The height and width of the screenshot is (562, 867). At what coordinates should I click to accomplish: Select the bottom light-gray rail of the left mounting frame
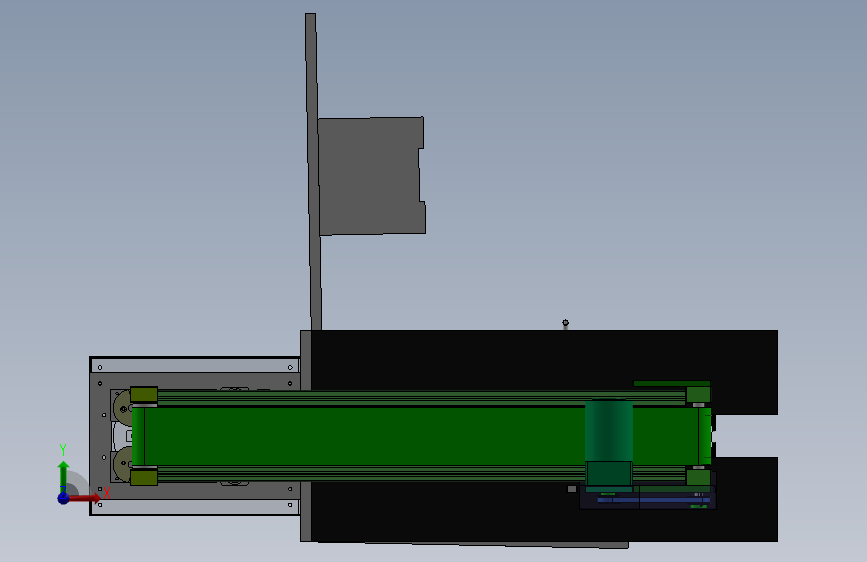pyautogui.click(x=195, y=507)
